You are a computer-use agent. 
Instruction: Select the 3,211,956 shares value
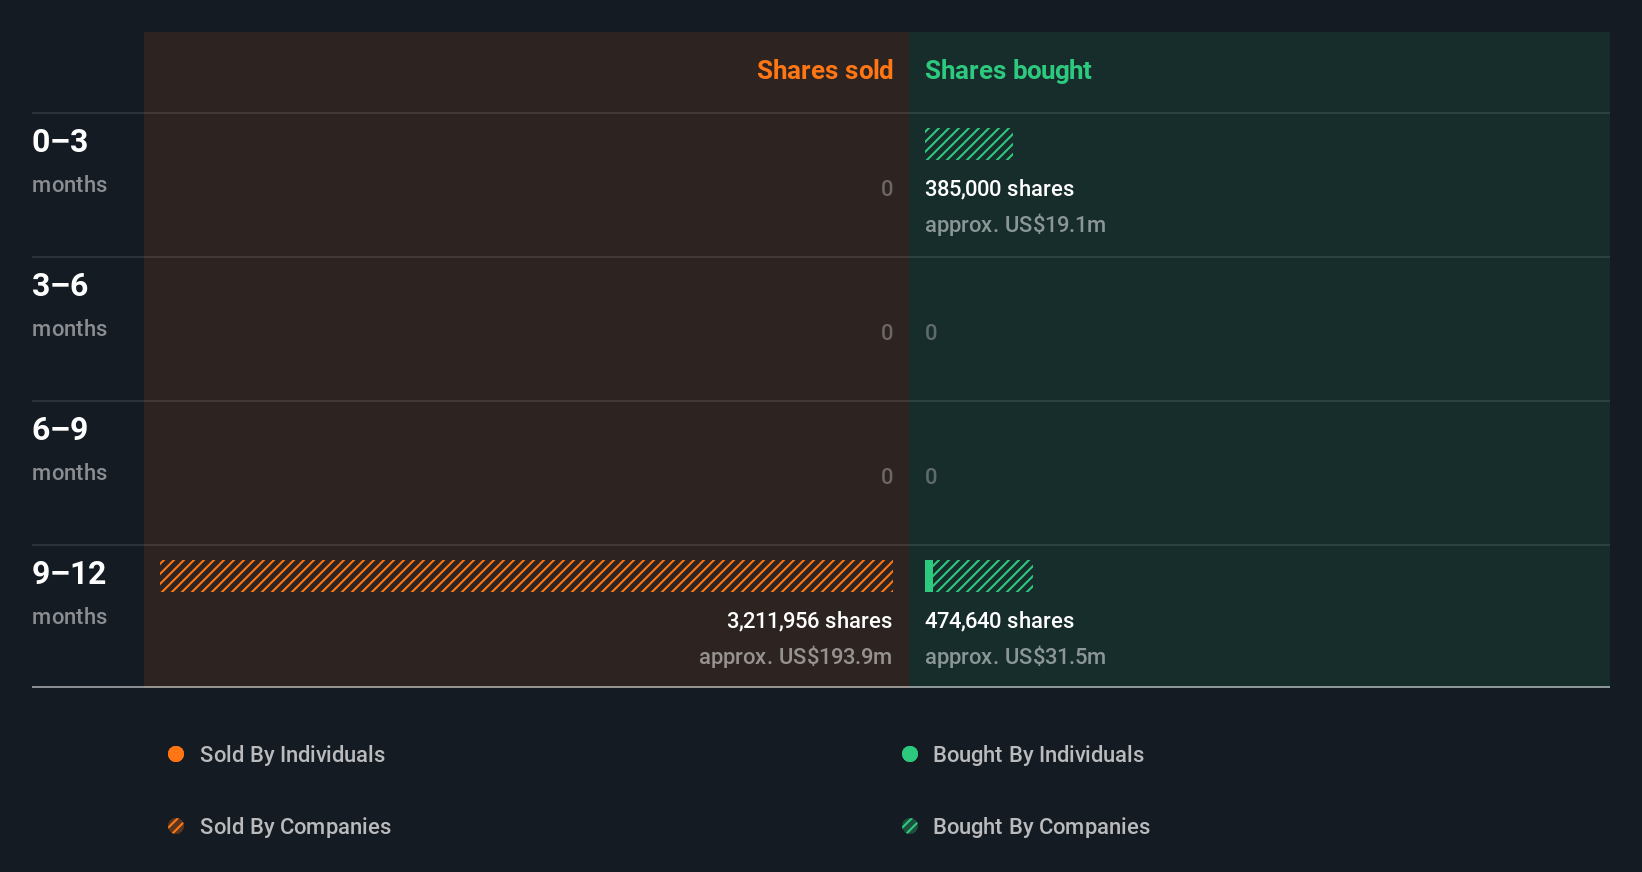point(809,620)
